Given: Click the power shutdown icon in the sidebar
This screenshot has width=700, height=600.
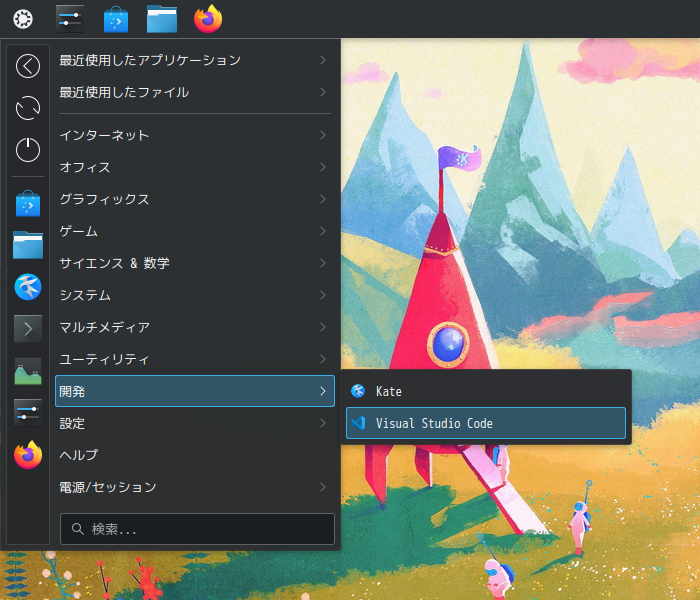Looking at the screenshot, I should [x=28, y=150].
